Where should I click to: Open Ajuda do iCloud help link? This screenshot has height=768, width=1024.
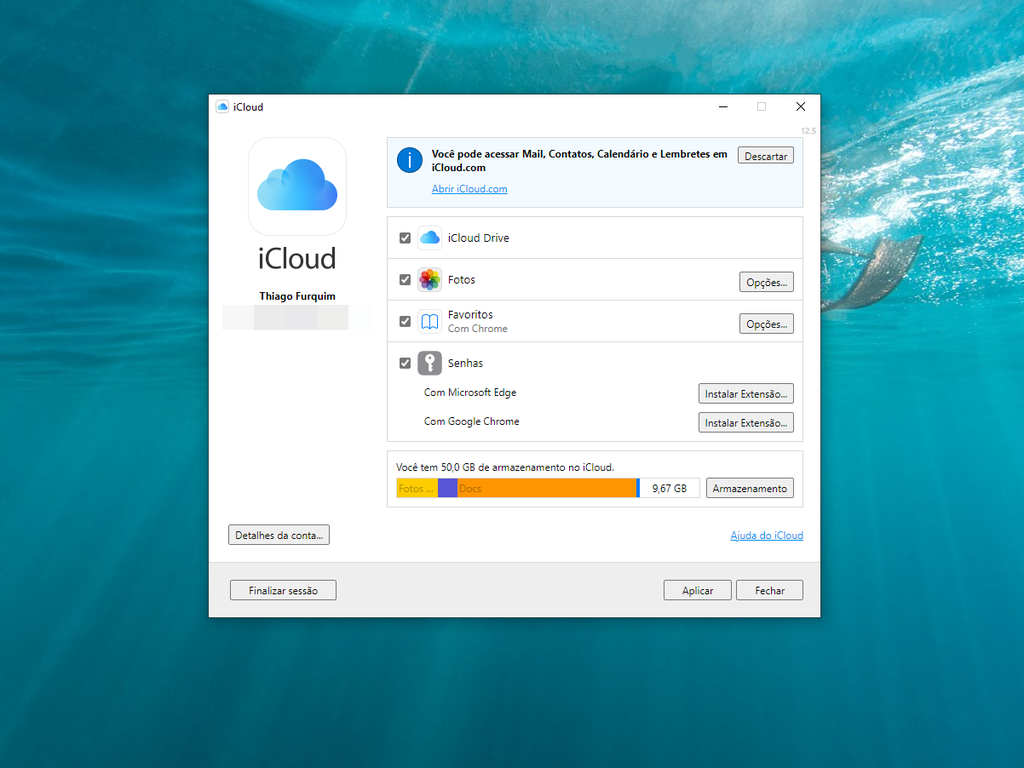767,536
